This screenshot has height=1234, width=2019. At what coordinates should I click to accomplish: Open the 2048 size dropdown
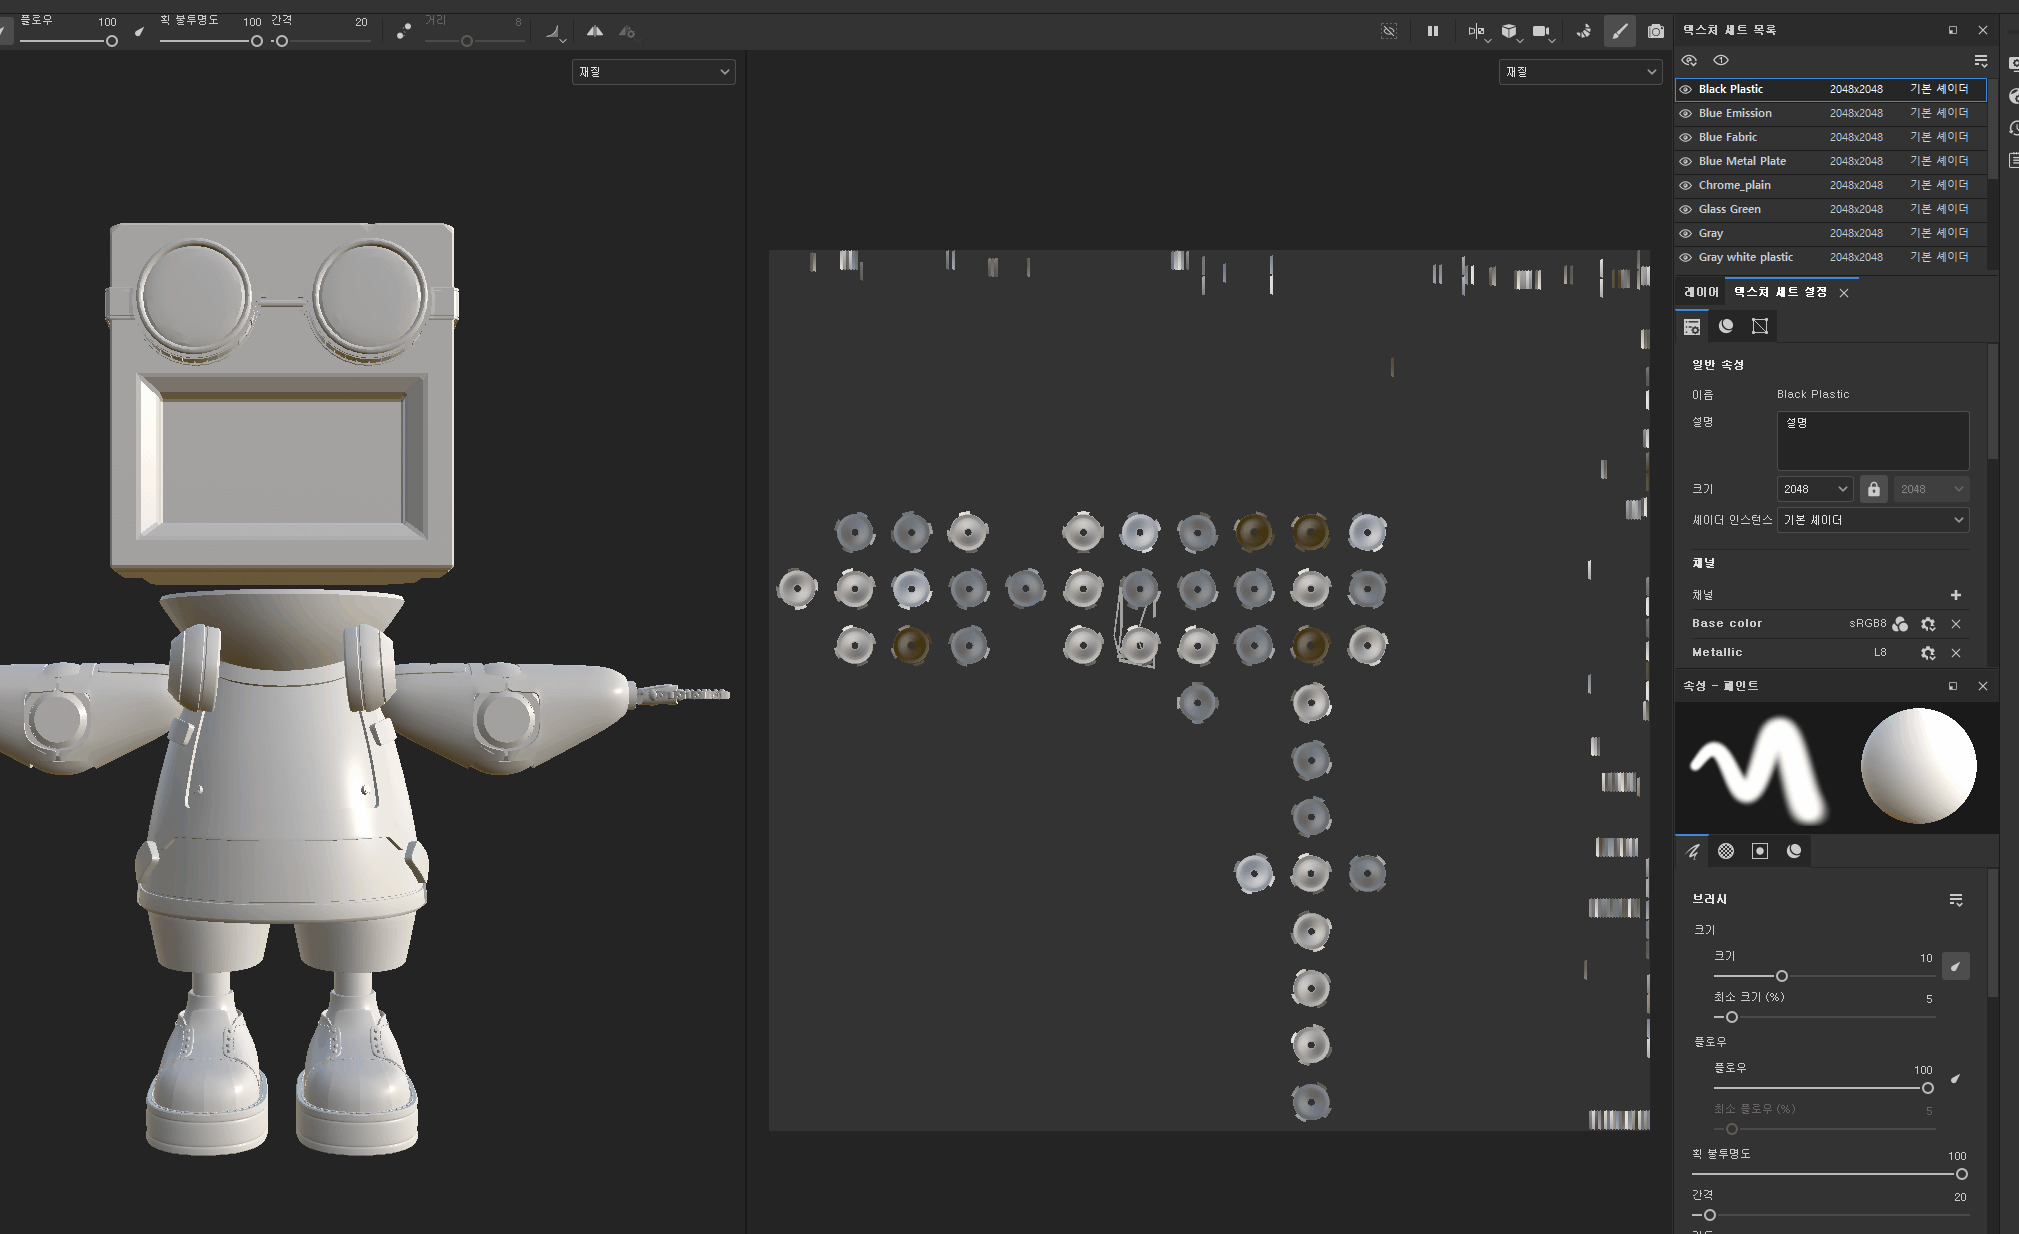pos(1815,489)
